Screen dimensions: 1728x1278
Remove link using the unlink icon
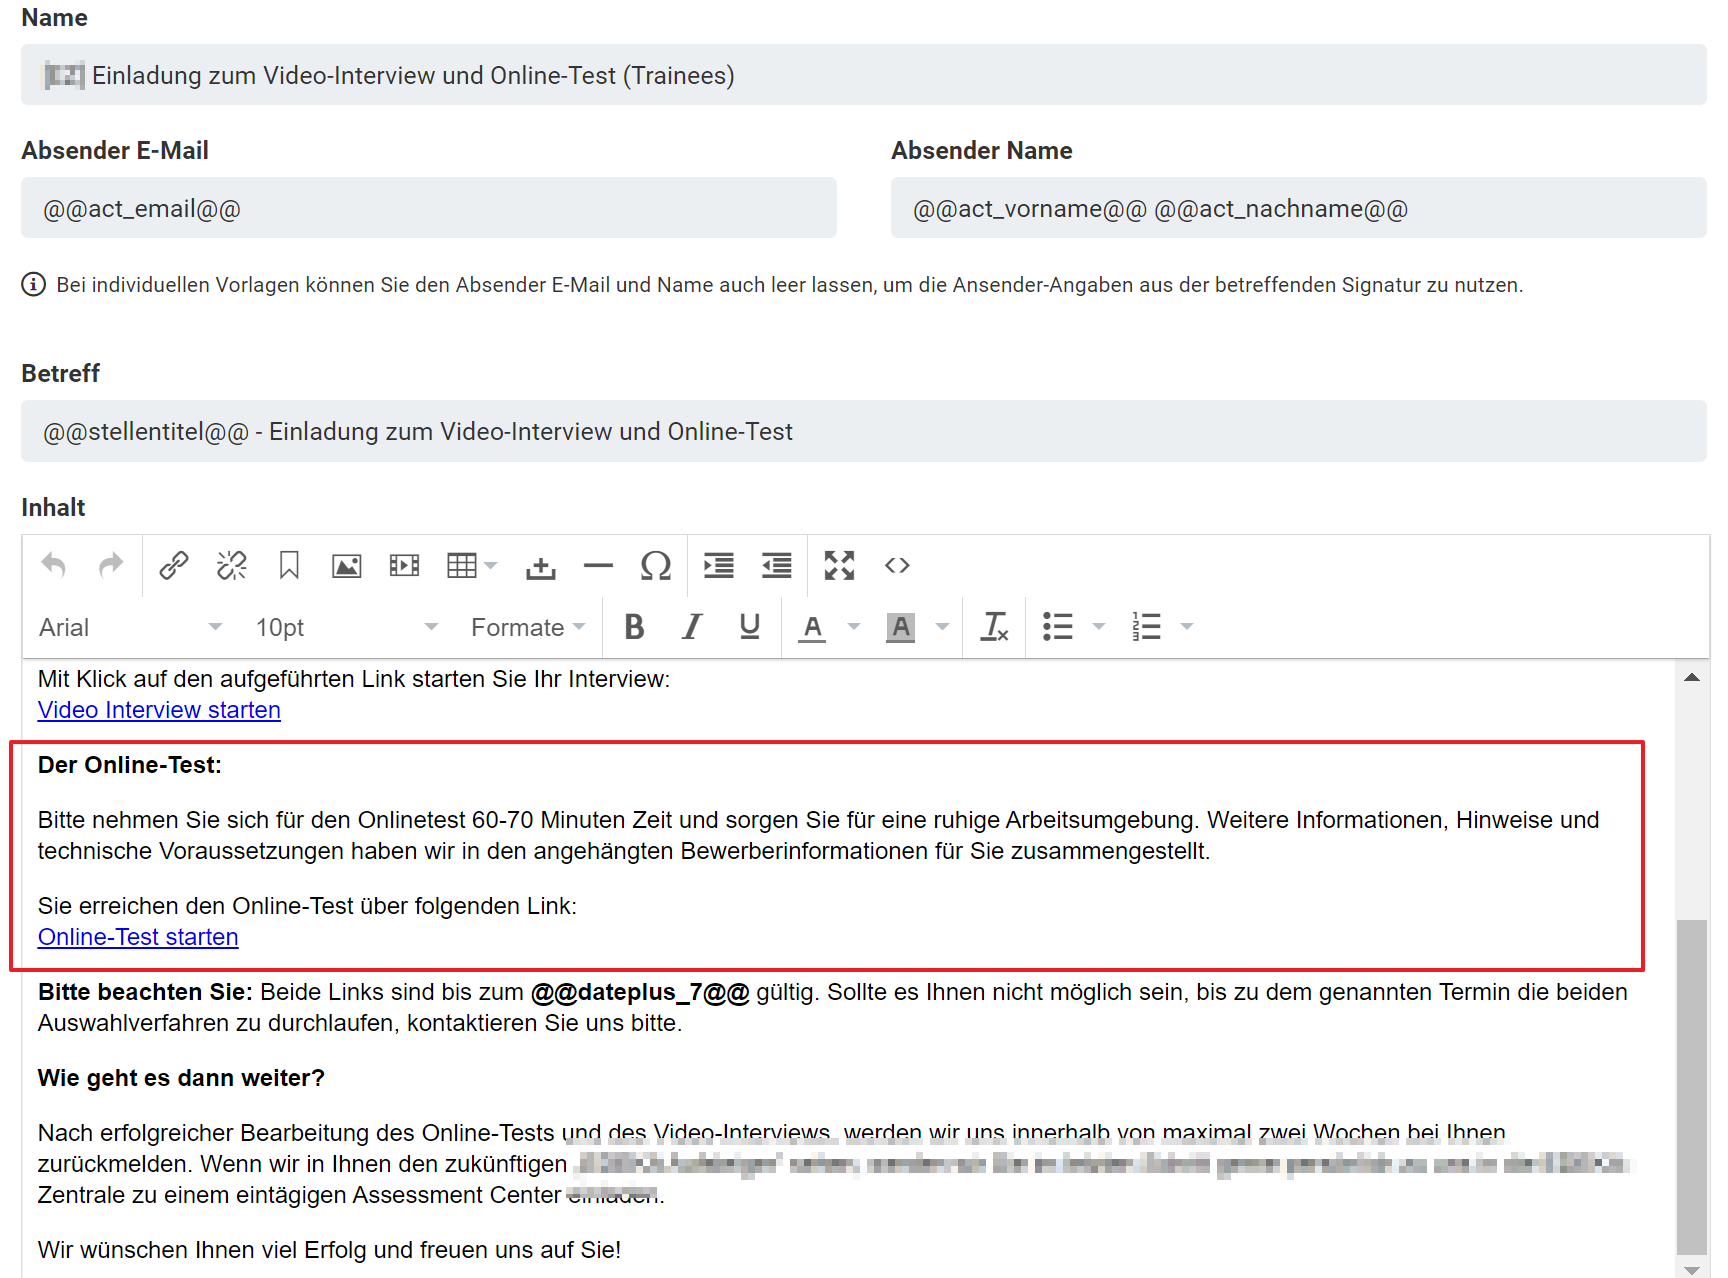tap(232, 566)
